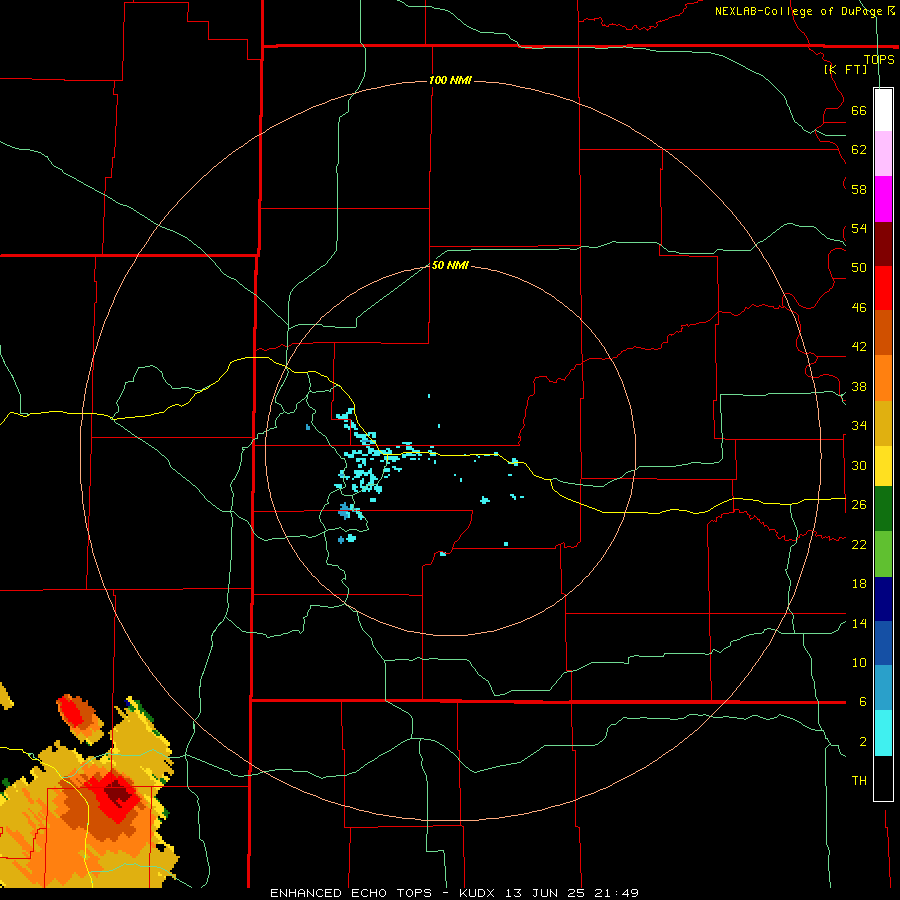Click the navy 14-18 kft legend swatch
This screenshot has height=900, width=900.
click(x=883, y=599)
